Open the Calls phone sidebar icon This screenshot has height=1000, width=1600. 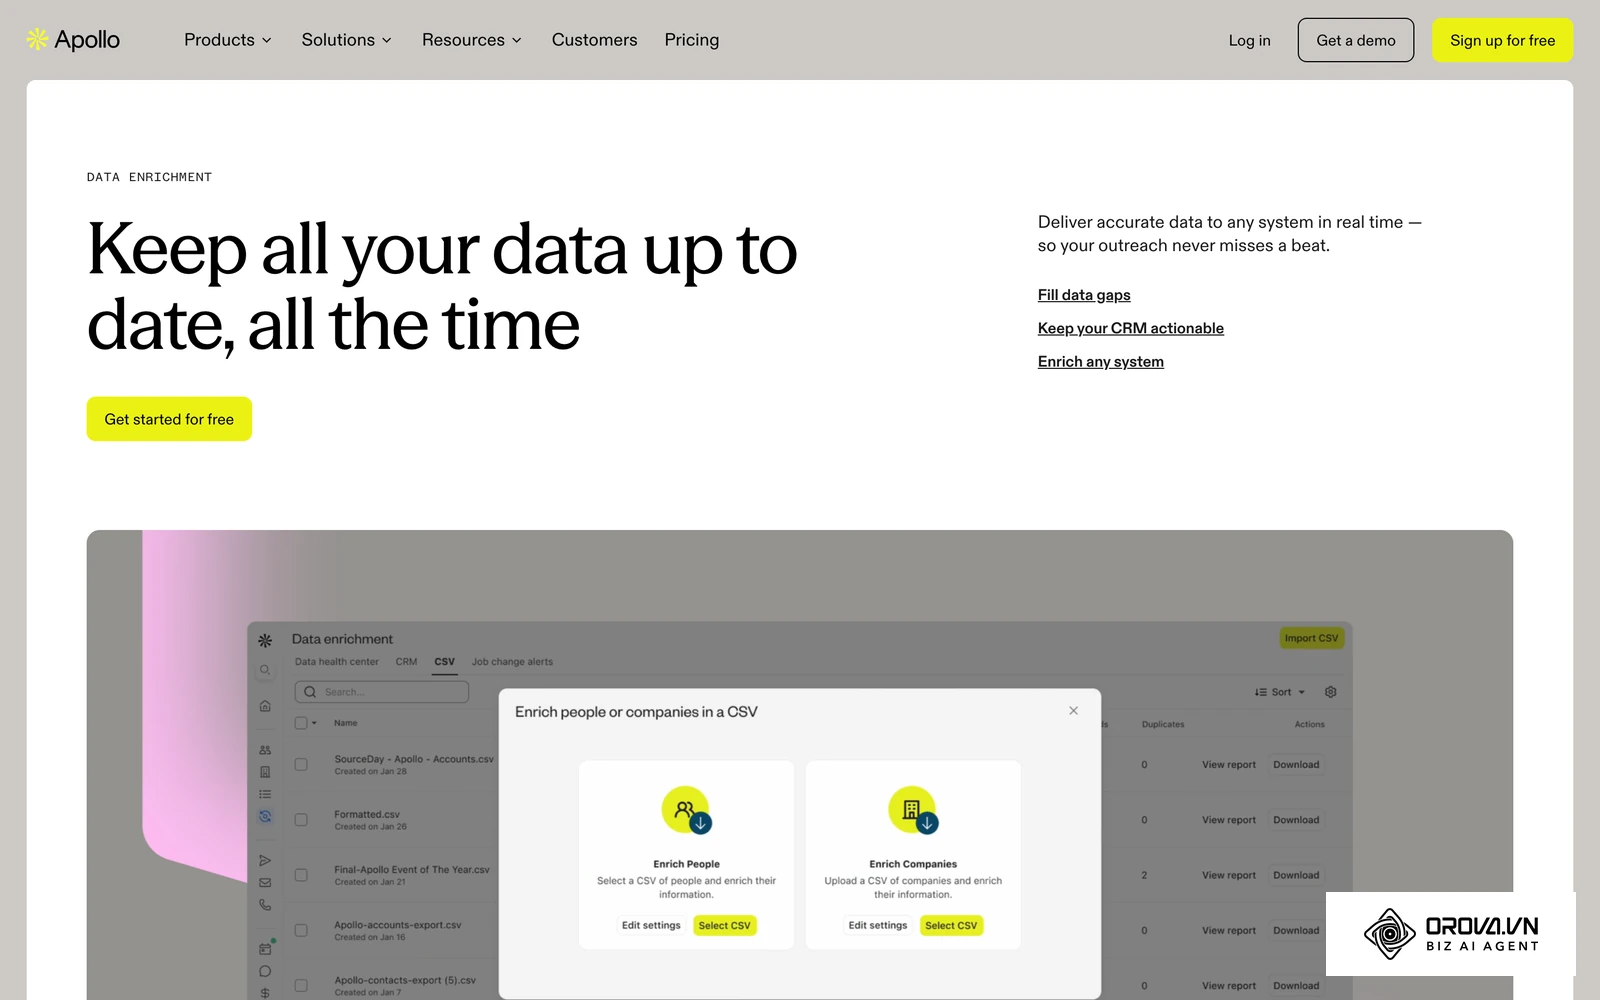pyautogui.click(x=265, y=904)
